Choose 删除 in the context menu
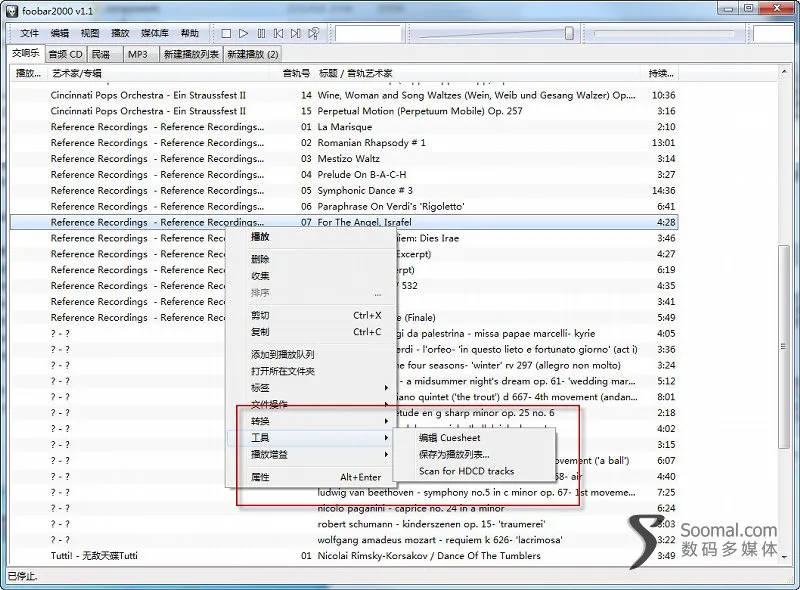 point(311,259)
